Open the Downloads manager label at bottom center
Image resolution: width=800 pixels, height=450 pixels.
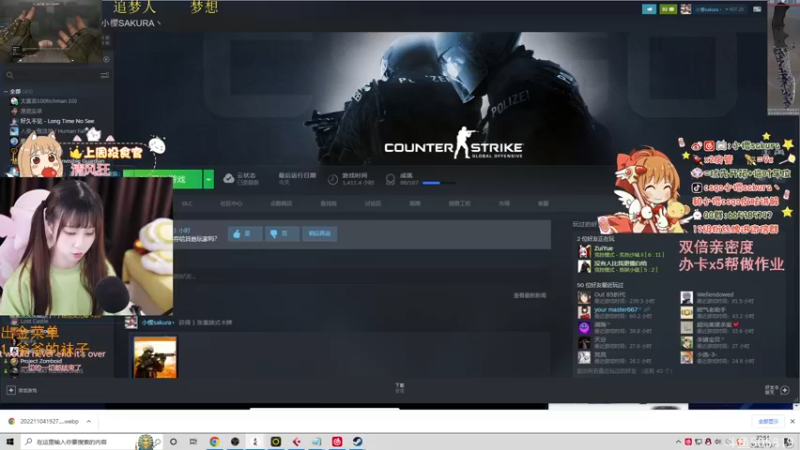point(399,388)
